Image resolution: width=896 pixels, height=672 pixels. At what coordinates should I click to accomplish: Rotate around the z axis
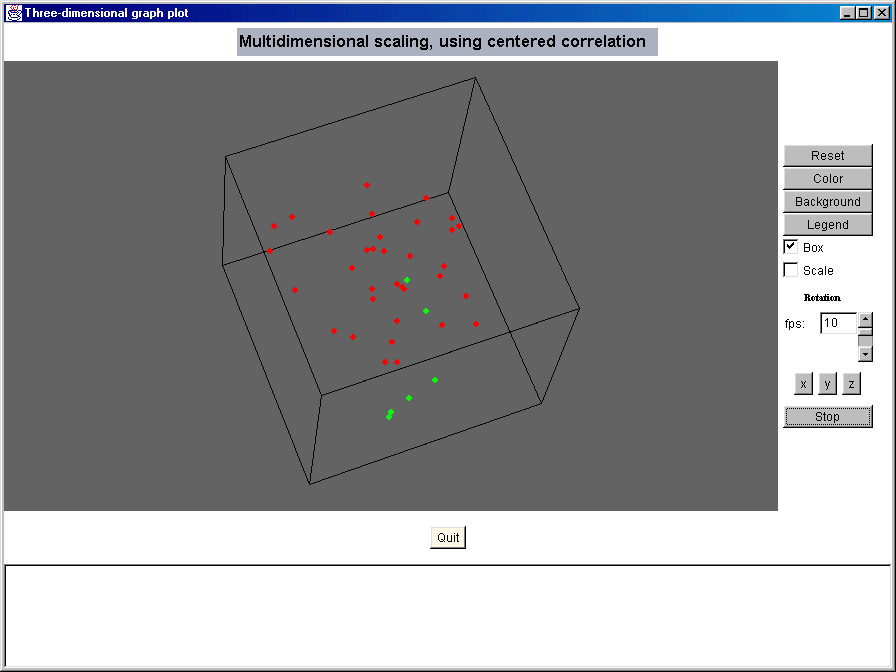[x=851, y=384]
